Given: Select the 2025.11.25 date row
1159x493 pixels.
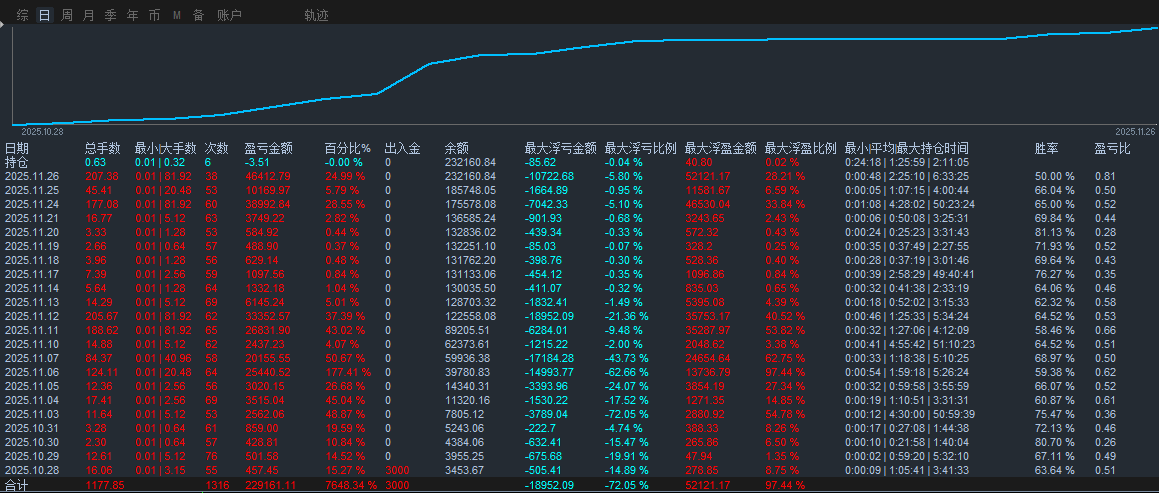Looking at the screenshot, I should point(580,191).
